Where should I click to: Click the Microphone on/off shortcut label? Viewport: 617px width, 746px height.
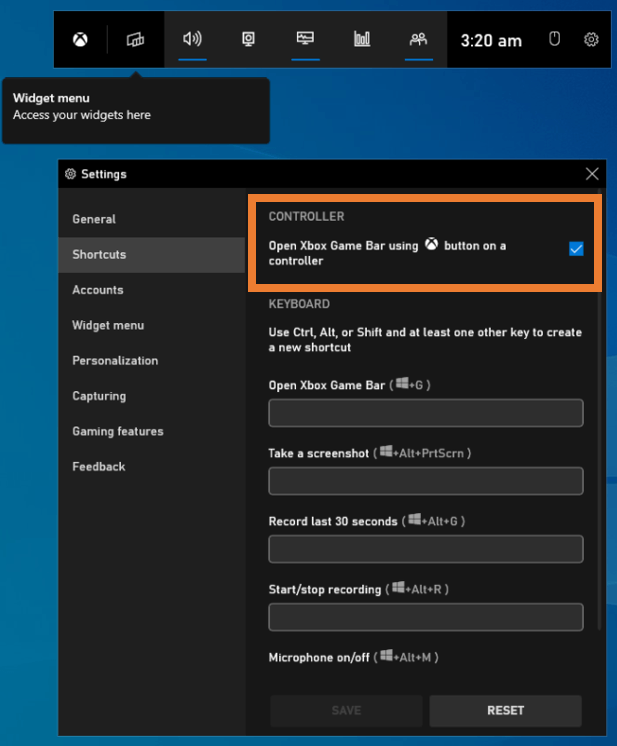pyautogui.click(x=353, y=658)
